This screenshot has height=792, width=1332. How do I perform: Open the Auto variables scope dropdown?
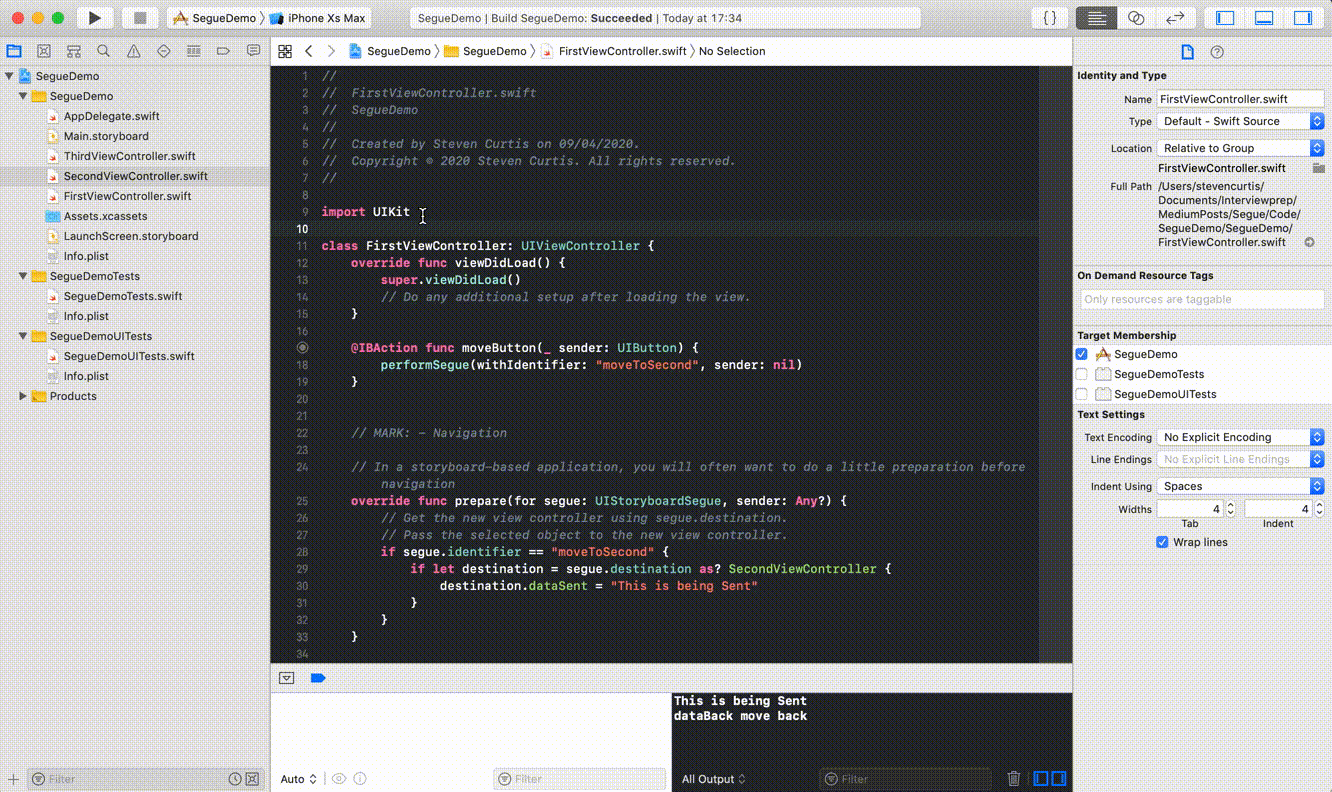tap(298, 779)
